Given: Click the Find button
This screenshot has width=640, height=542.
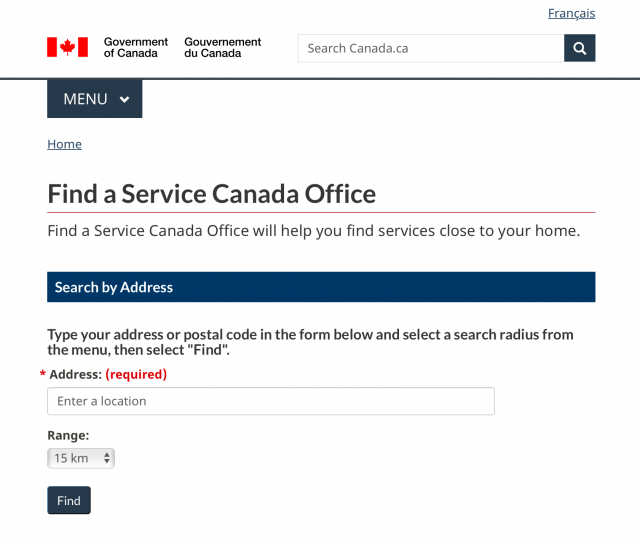Looking at the screenshot, I should pyautogui.click(x=69, y=500).
